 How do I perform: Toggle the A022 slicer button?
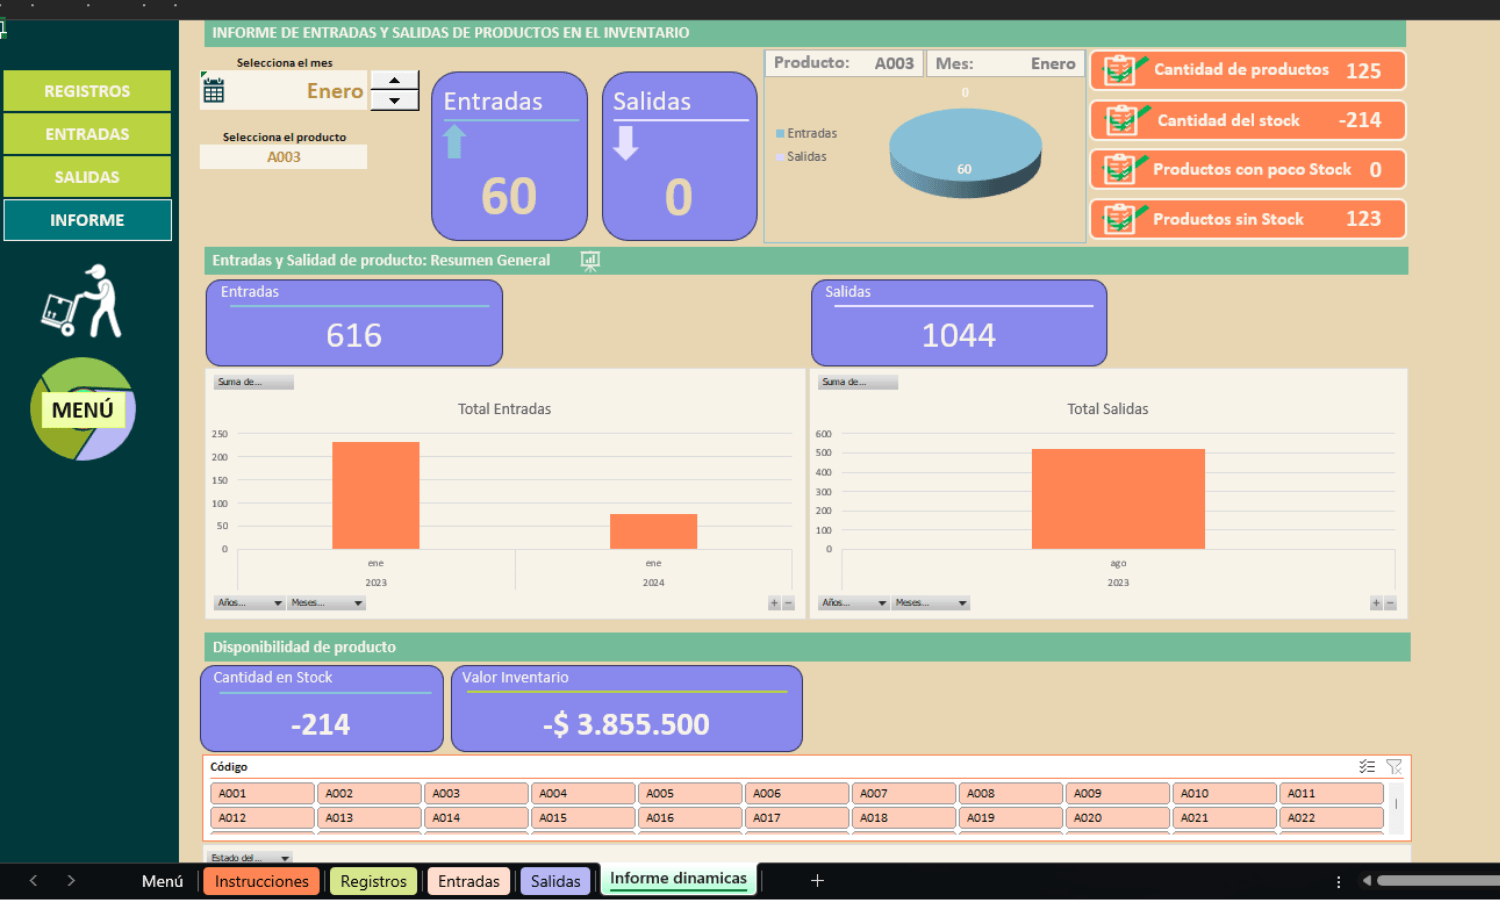pos(1331,817)
